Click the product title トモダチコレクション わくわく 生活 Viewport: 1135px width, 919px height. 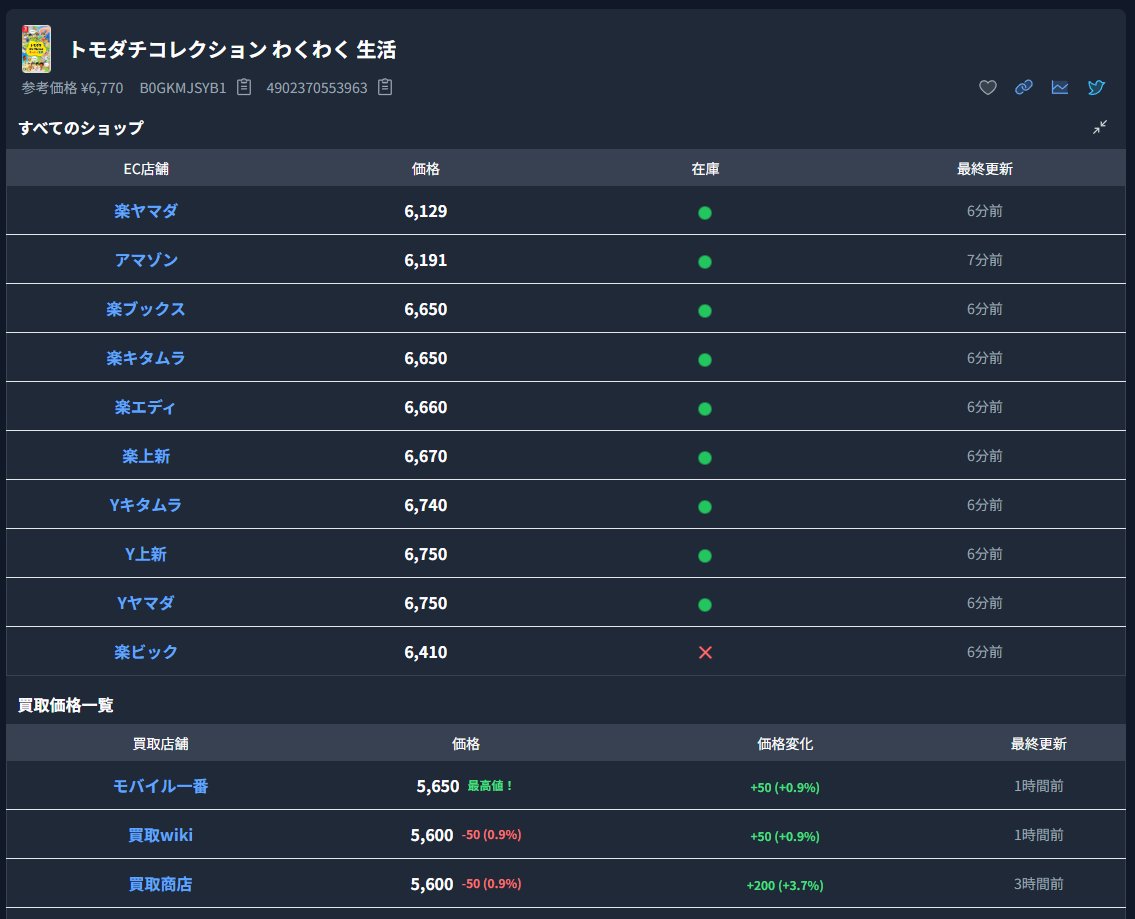[x=232, y=50]
